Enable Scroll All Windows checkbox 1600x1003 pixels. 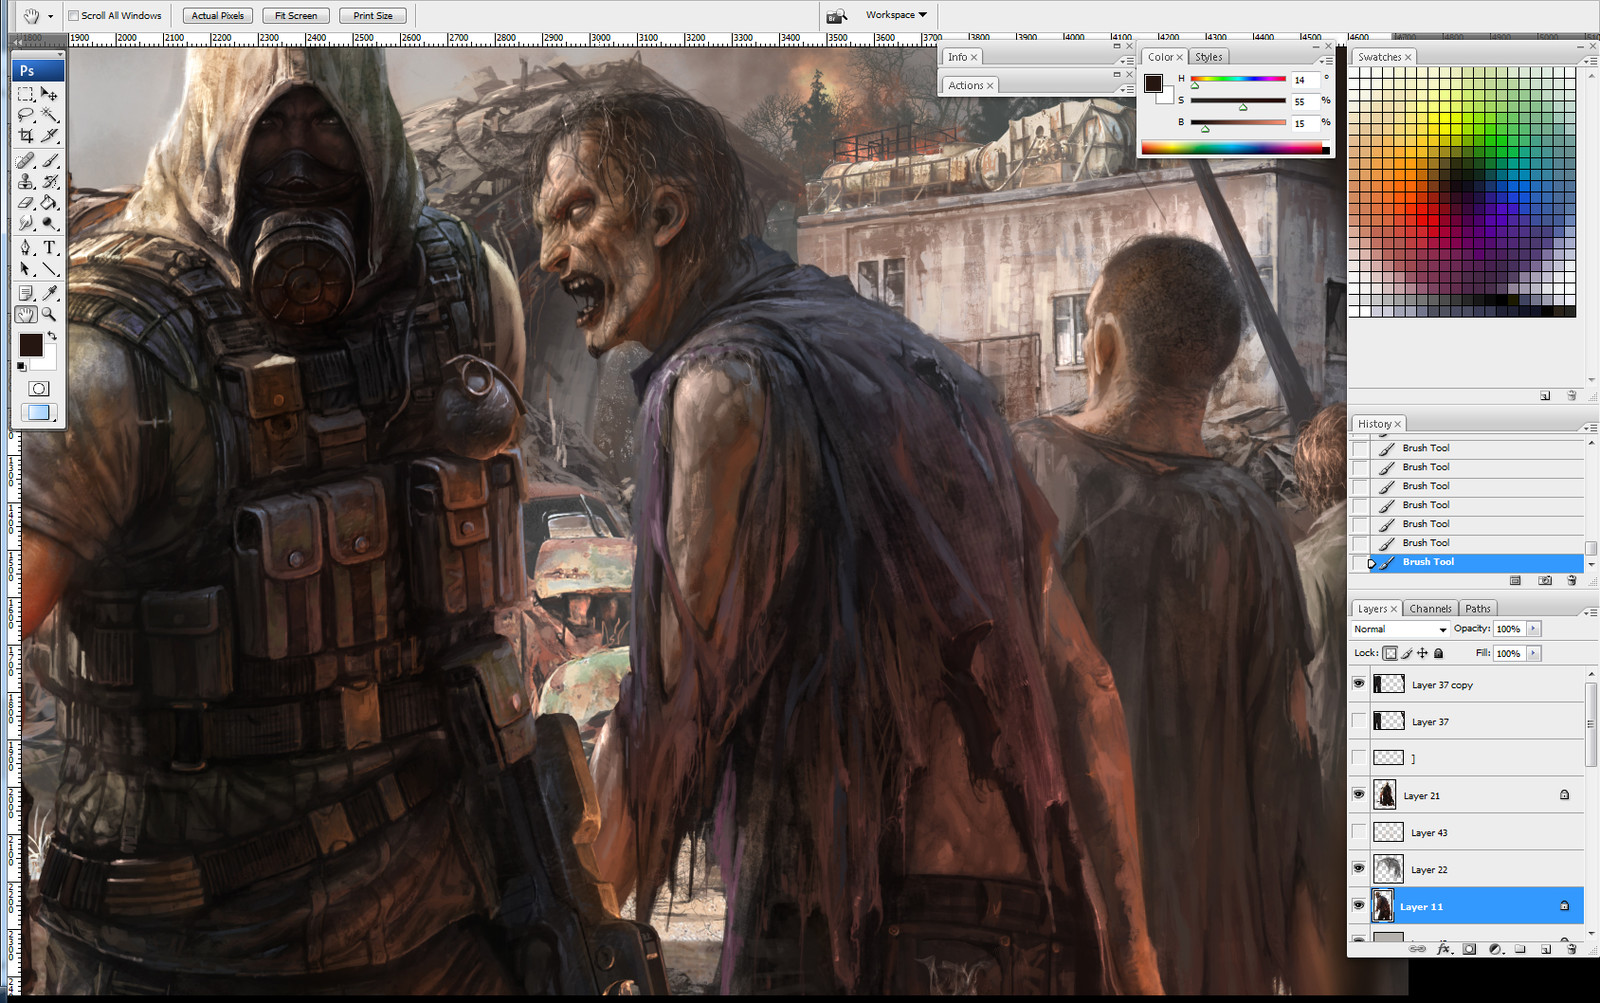[74, 15]
